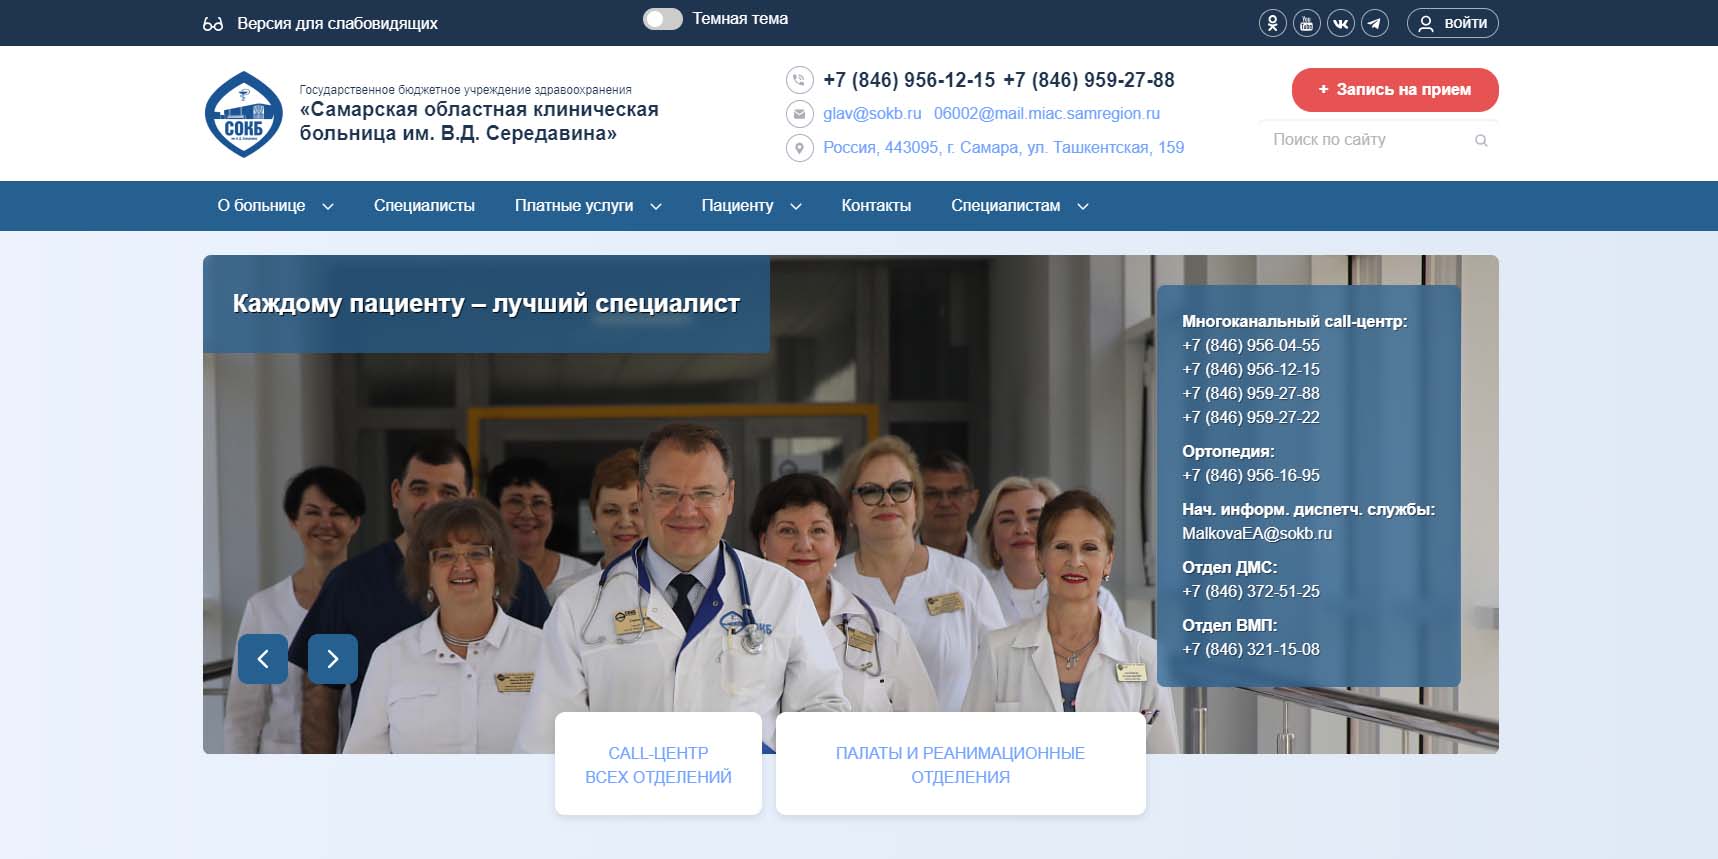The width and height of the screenshot is (1718, 859).
Task: Click the search magnifier icon
Action: pos(1481,141)
